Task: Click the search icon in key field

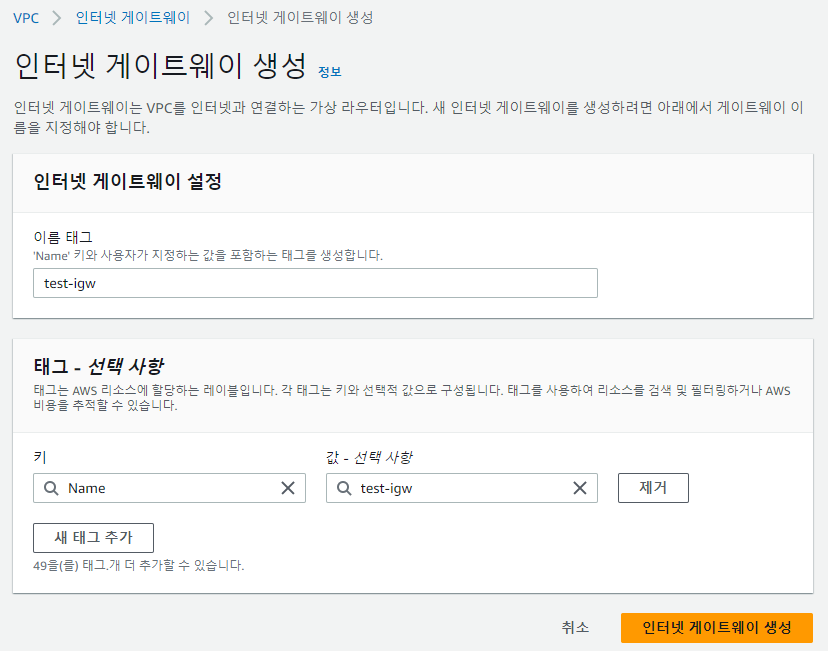Action: pos(51,488)
